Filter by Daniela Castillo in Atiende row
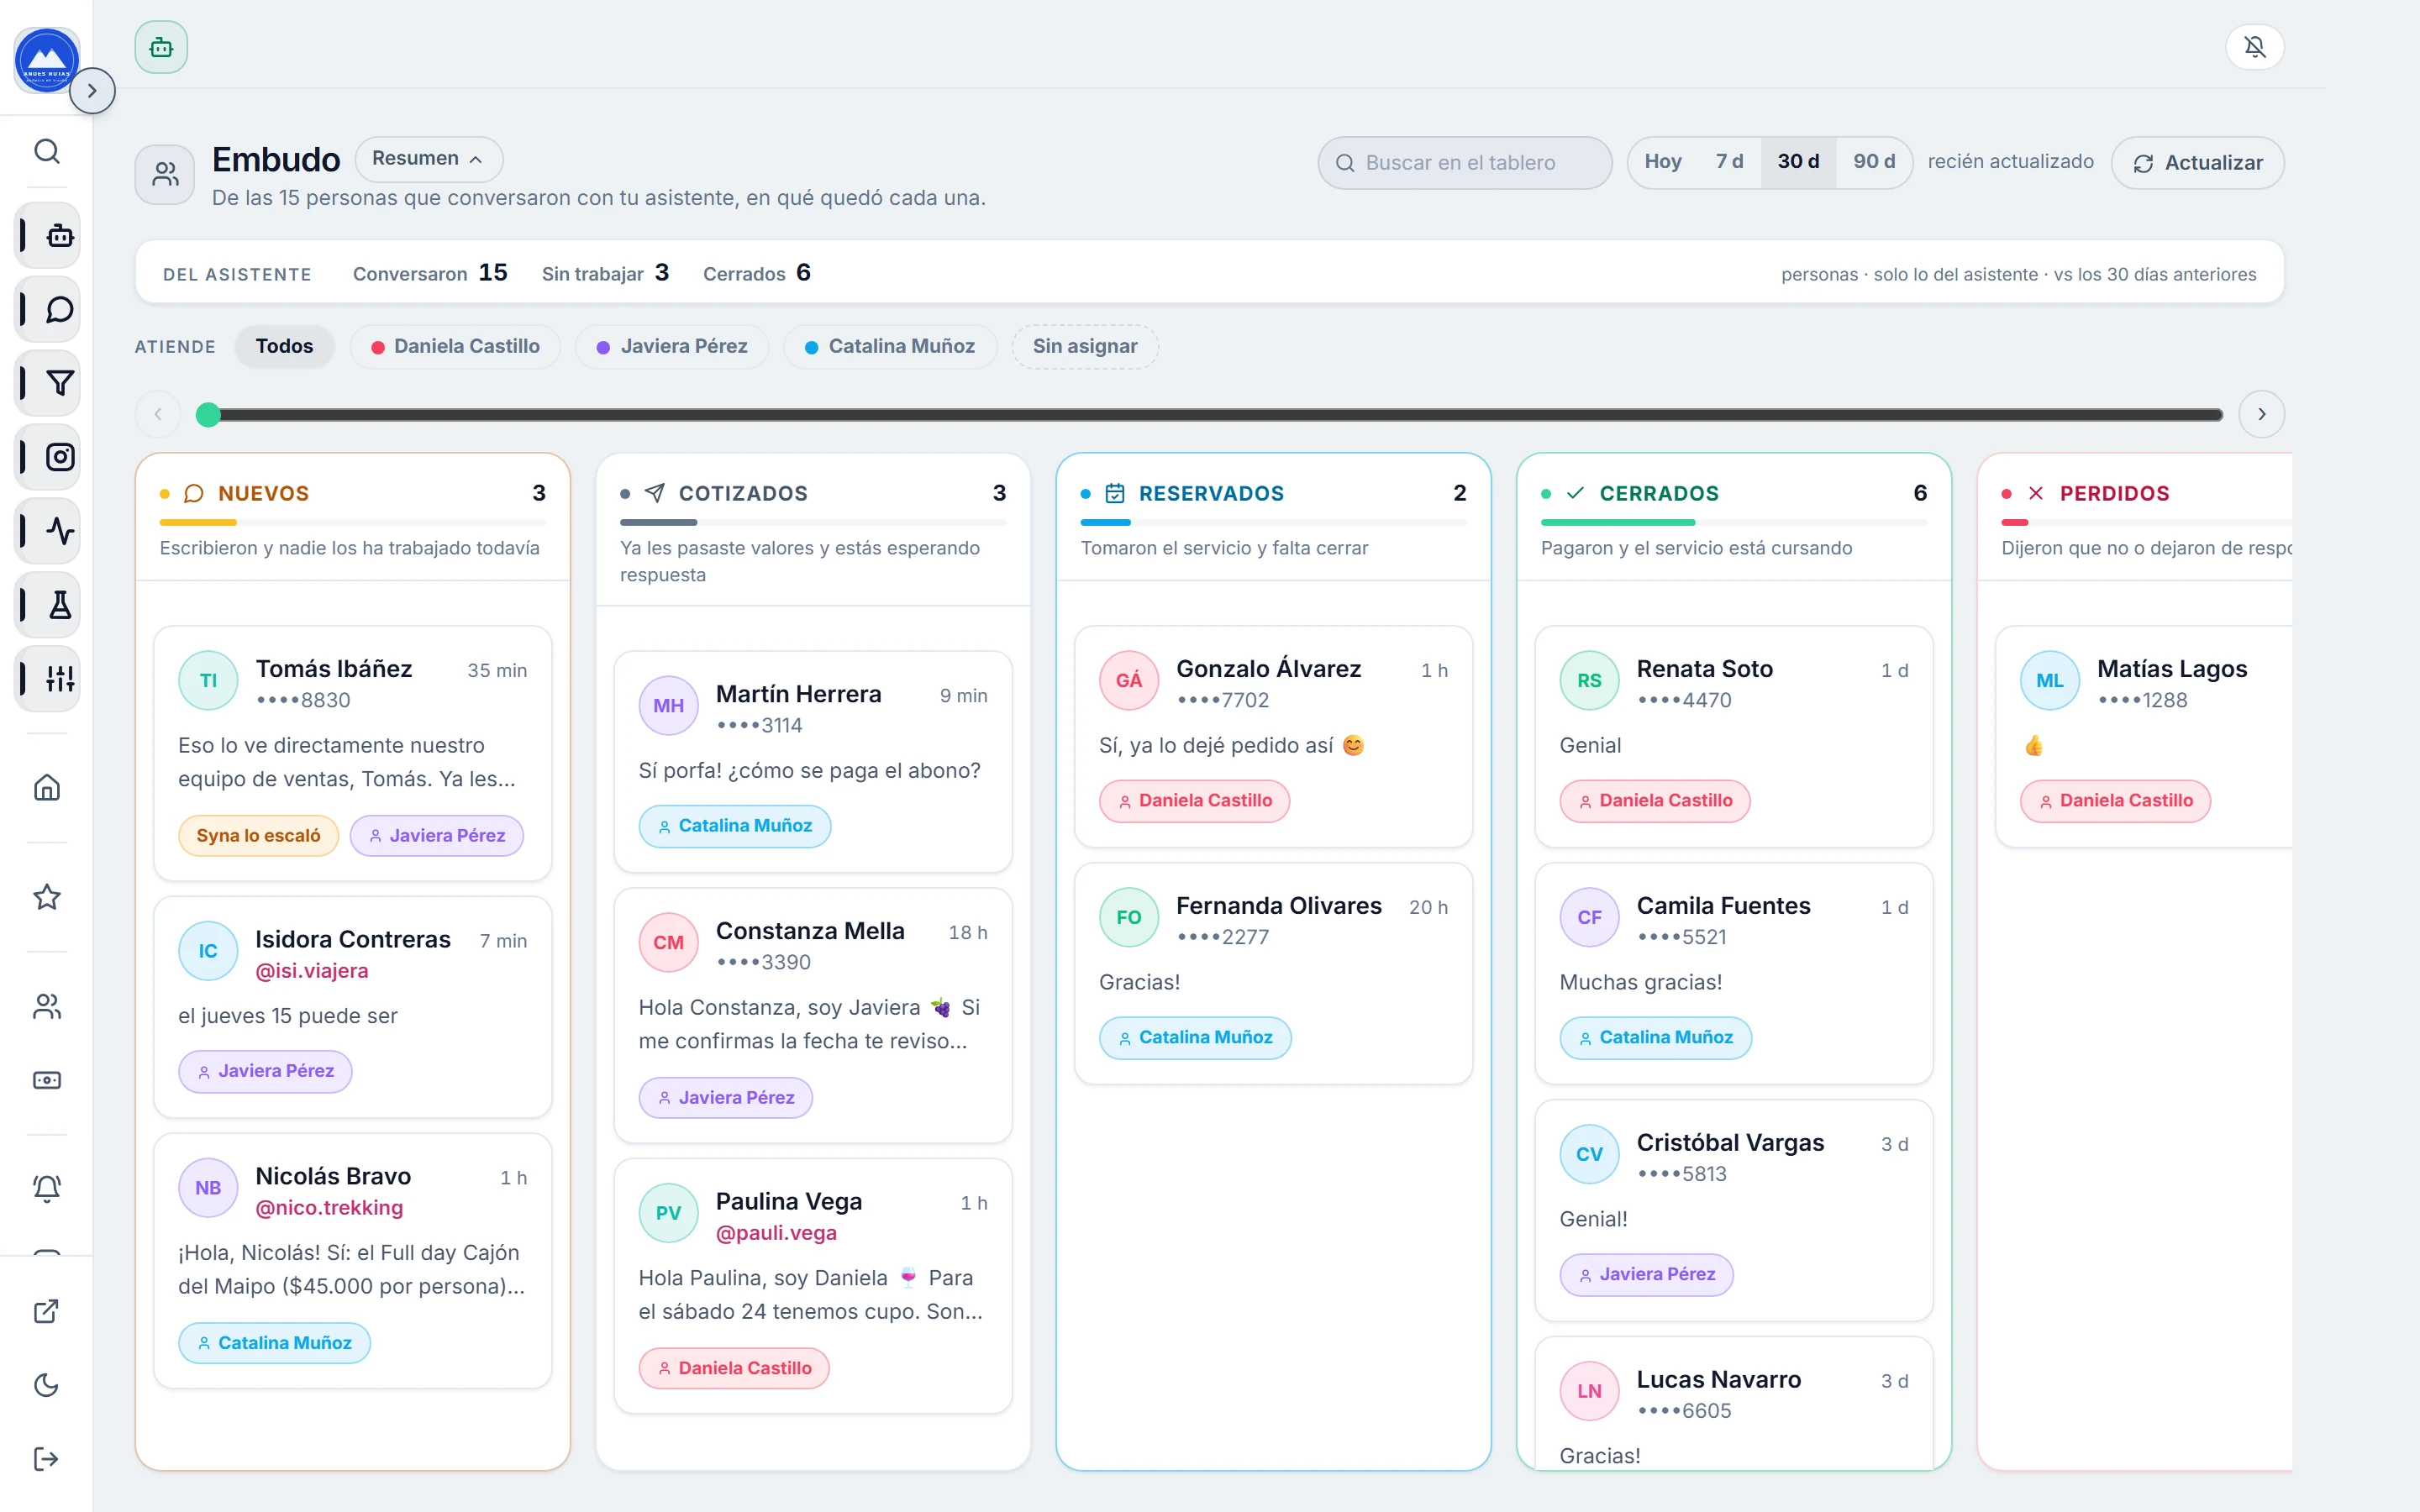The height and width of the screenshot is (1512, 2420). coord(456,346)
